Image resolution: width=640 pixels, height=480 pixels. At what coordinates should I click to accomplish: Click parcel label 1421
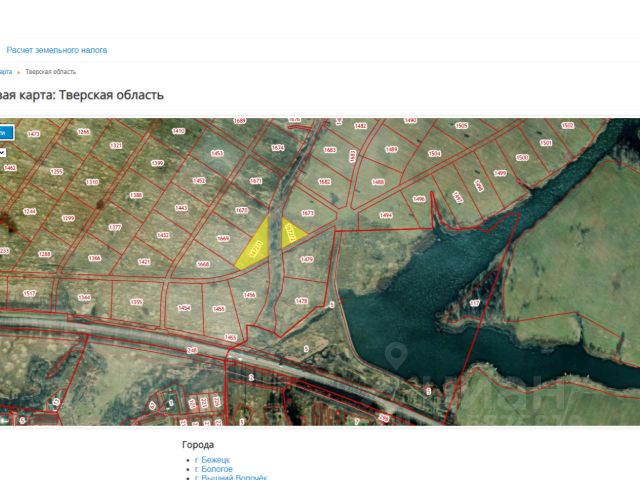(x=144, y=262)
